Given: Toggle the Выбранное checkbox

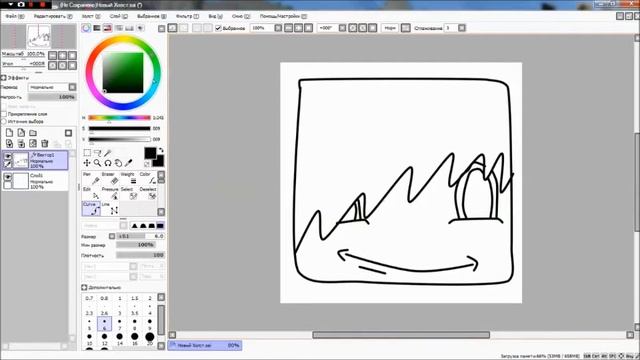Looking at the screenshot, I should click(x=218, y=28).
